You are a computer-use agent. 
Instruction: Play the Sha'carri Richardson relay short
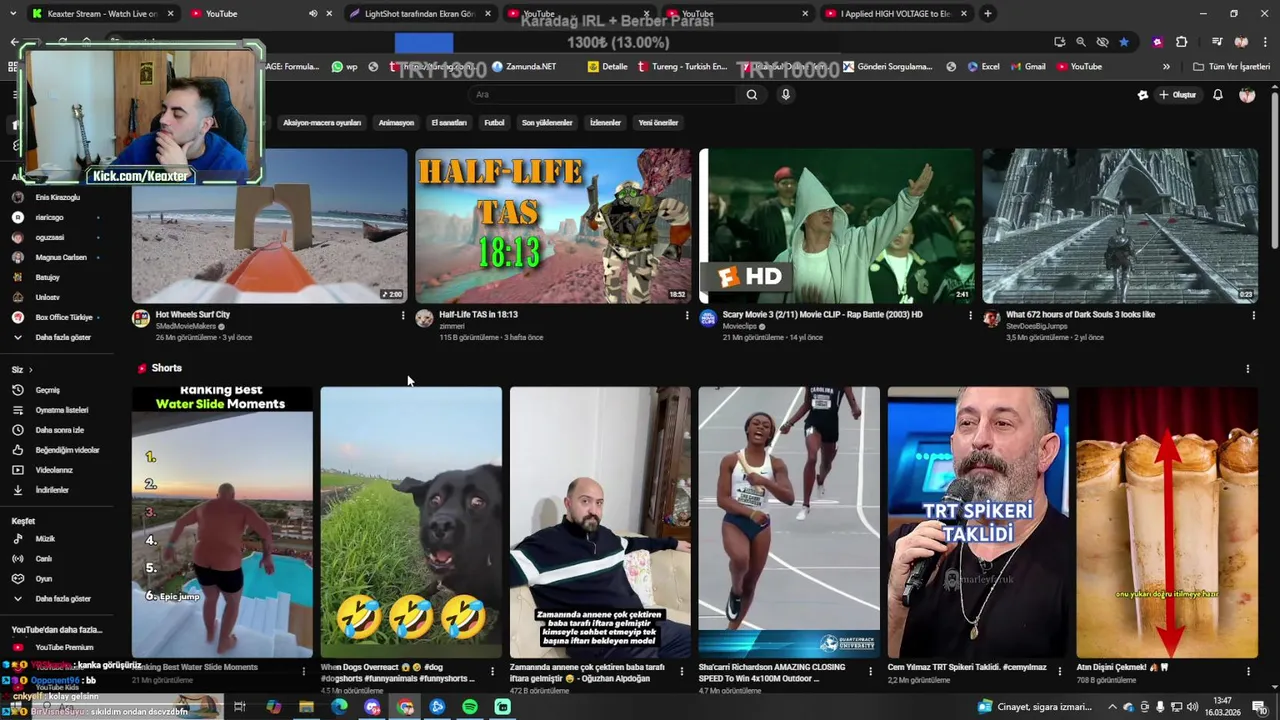click(x=789, y=522)
